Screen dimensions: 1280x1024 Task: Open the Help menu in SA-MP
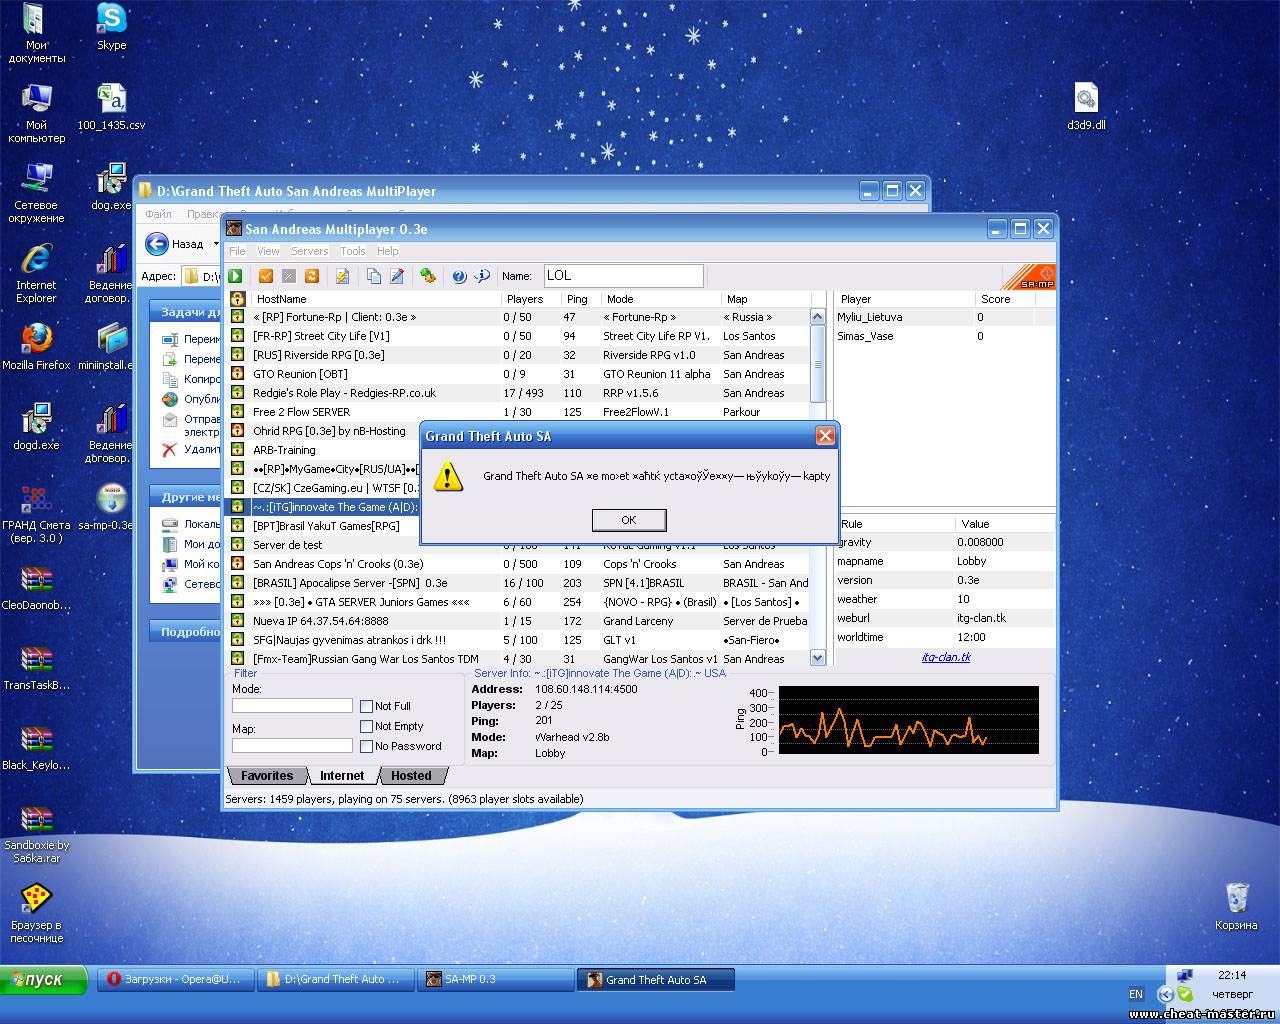click(x=387, y=251)
